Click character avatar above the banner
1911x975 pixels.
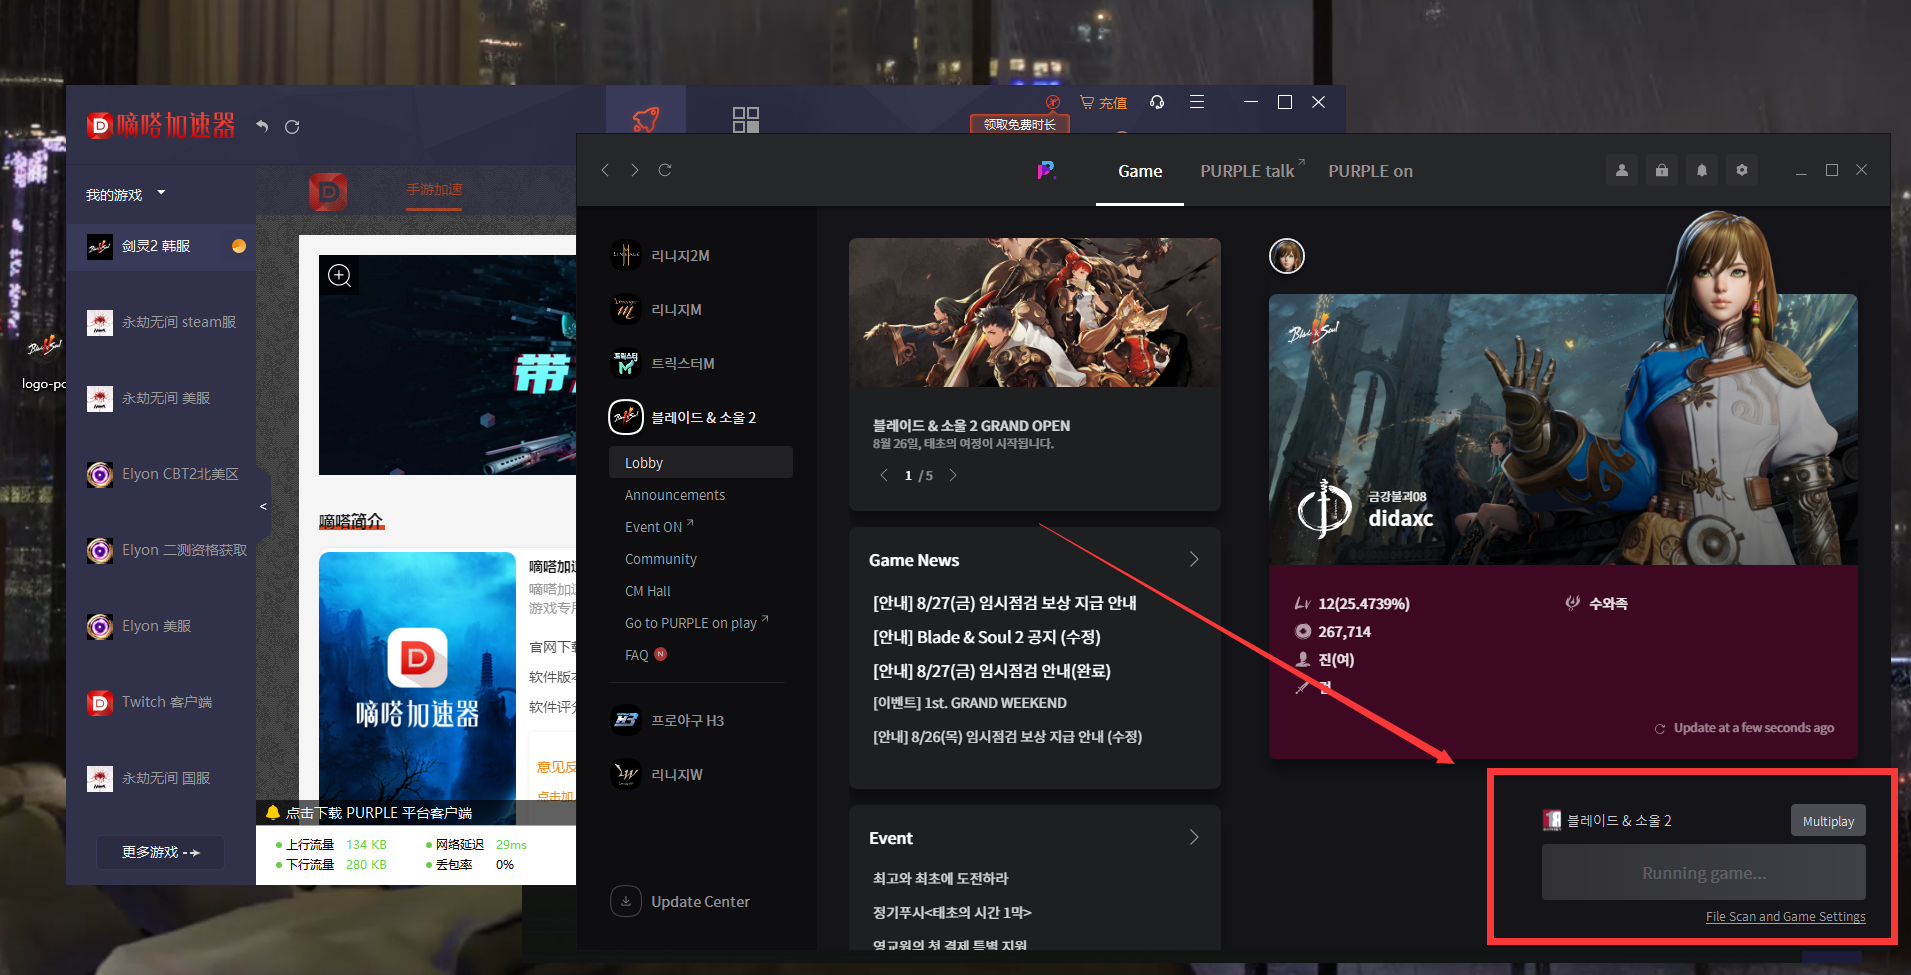pos(1287,256)
